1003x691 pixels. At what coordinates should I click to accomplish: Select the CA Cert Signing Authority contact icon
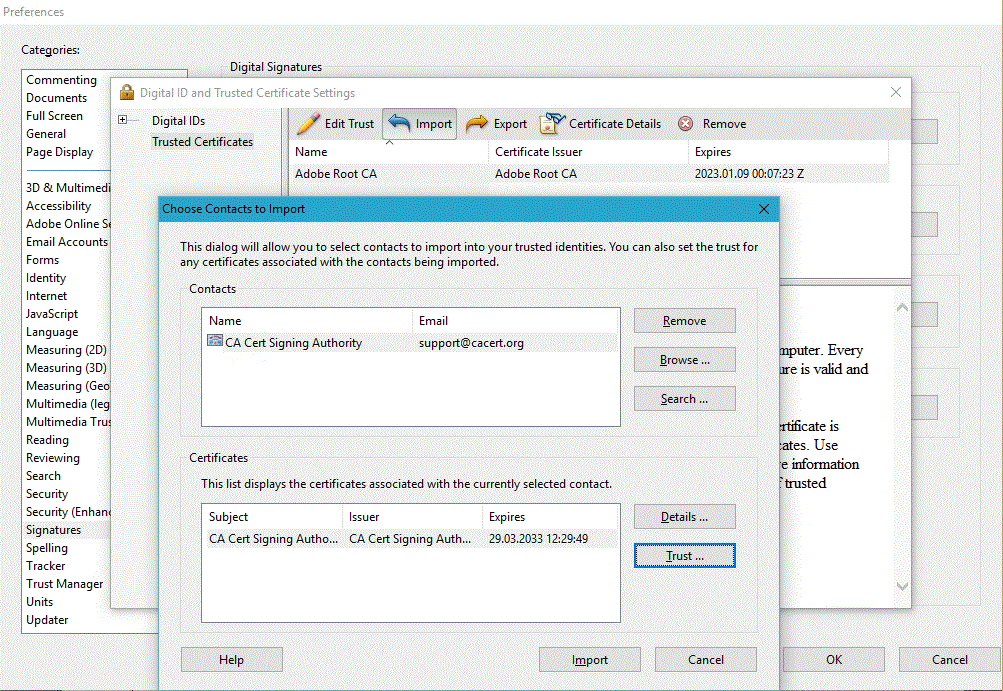pyautogui.click(x=215, y=342)
